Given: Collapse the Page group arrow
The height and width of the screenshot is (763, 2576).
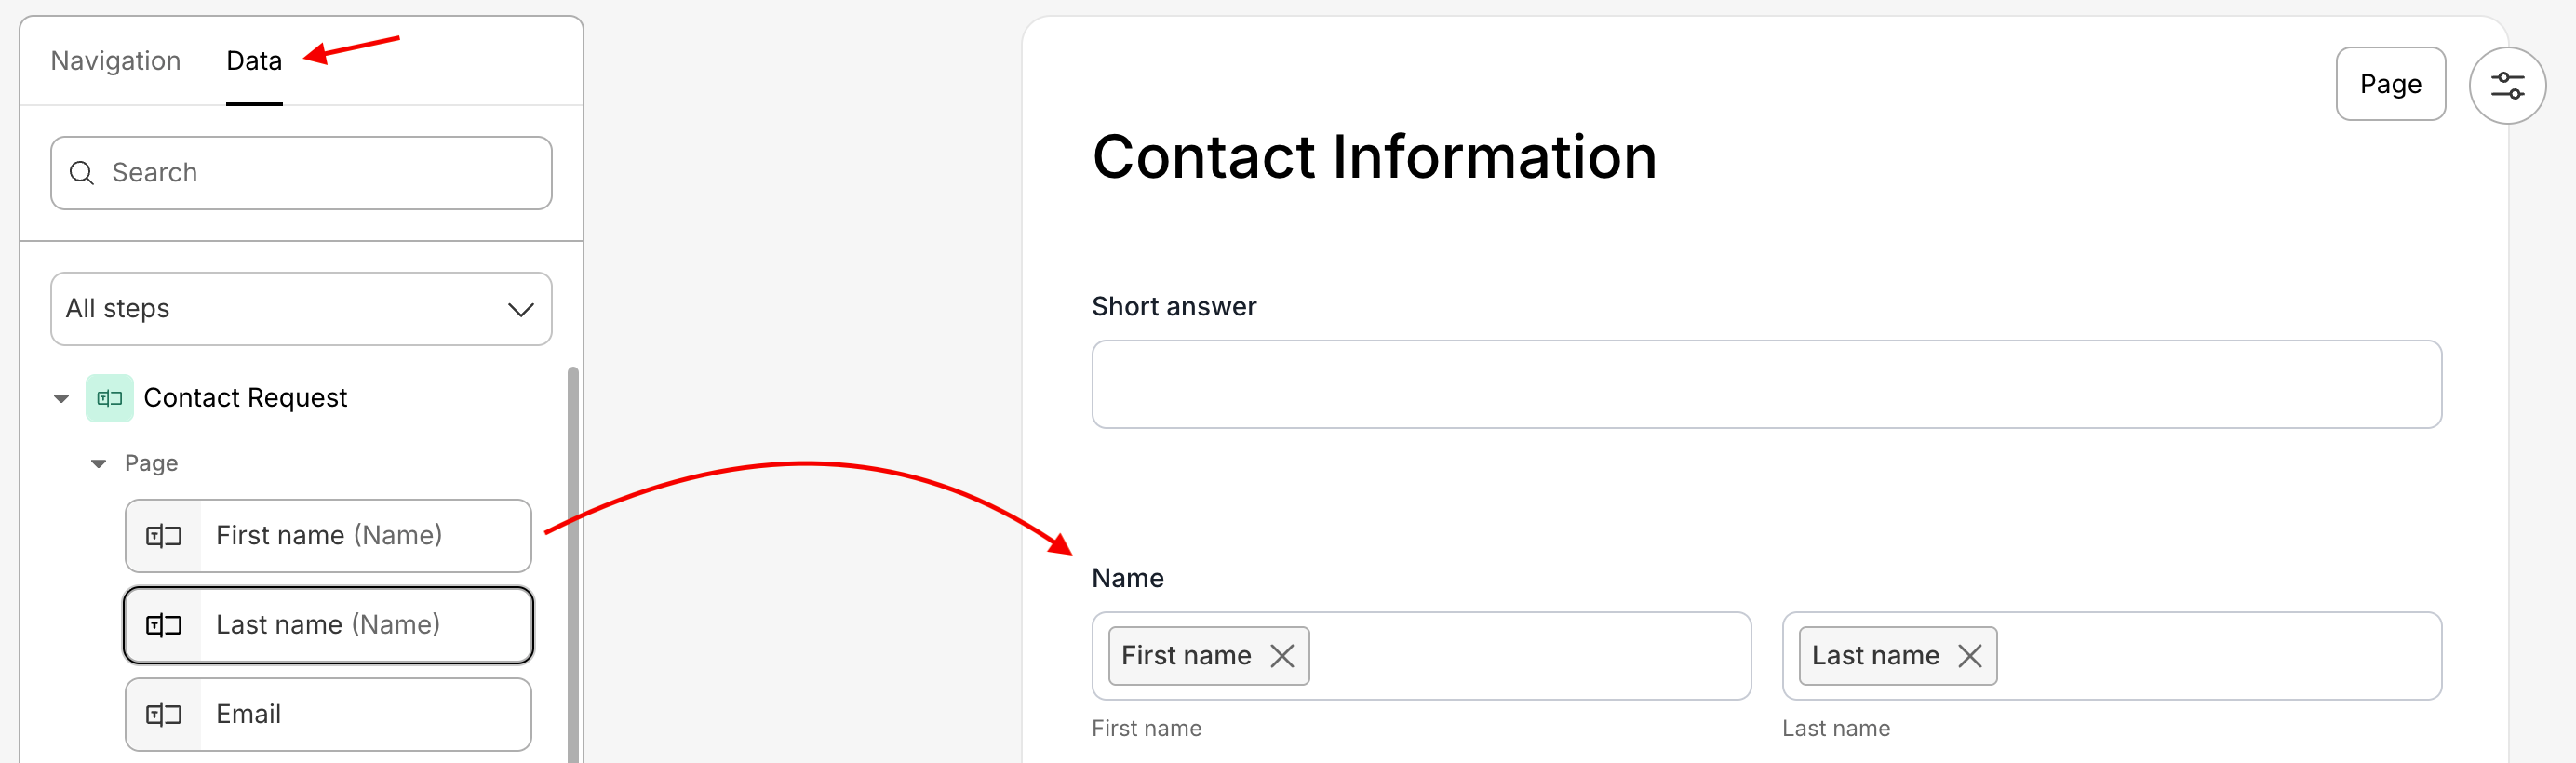Looking at the screenshot, I should pos(98,463).
